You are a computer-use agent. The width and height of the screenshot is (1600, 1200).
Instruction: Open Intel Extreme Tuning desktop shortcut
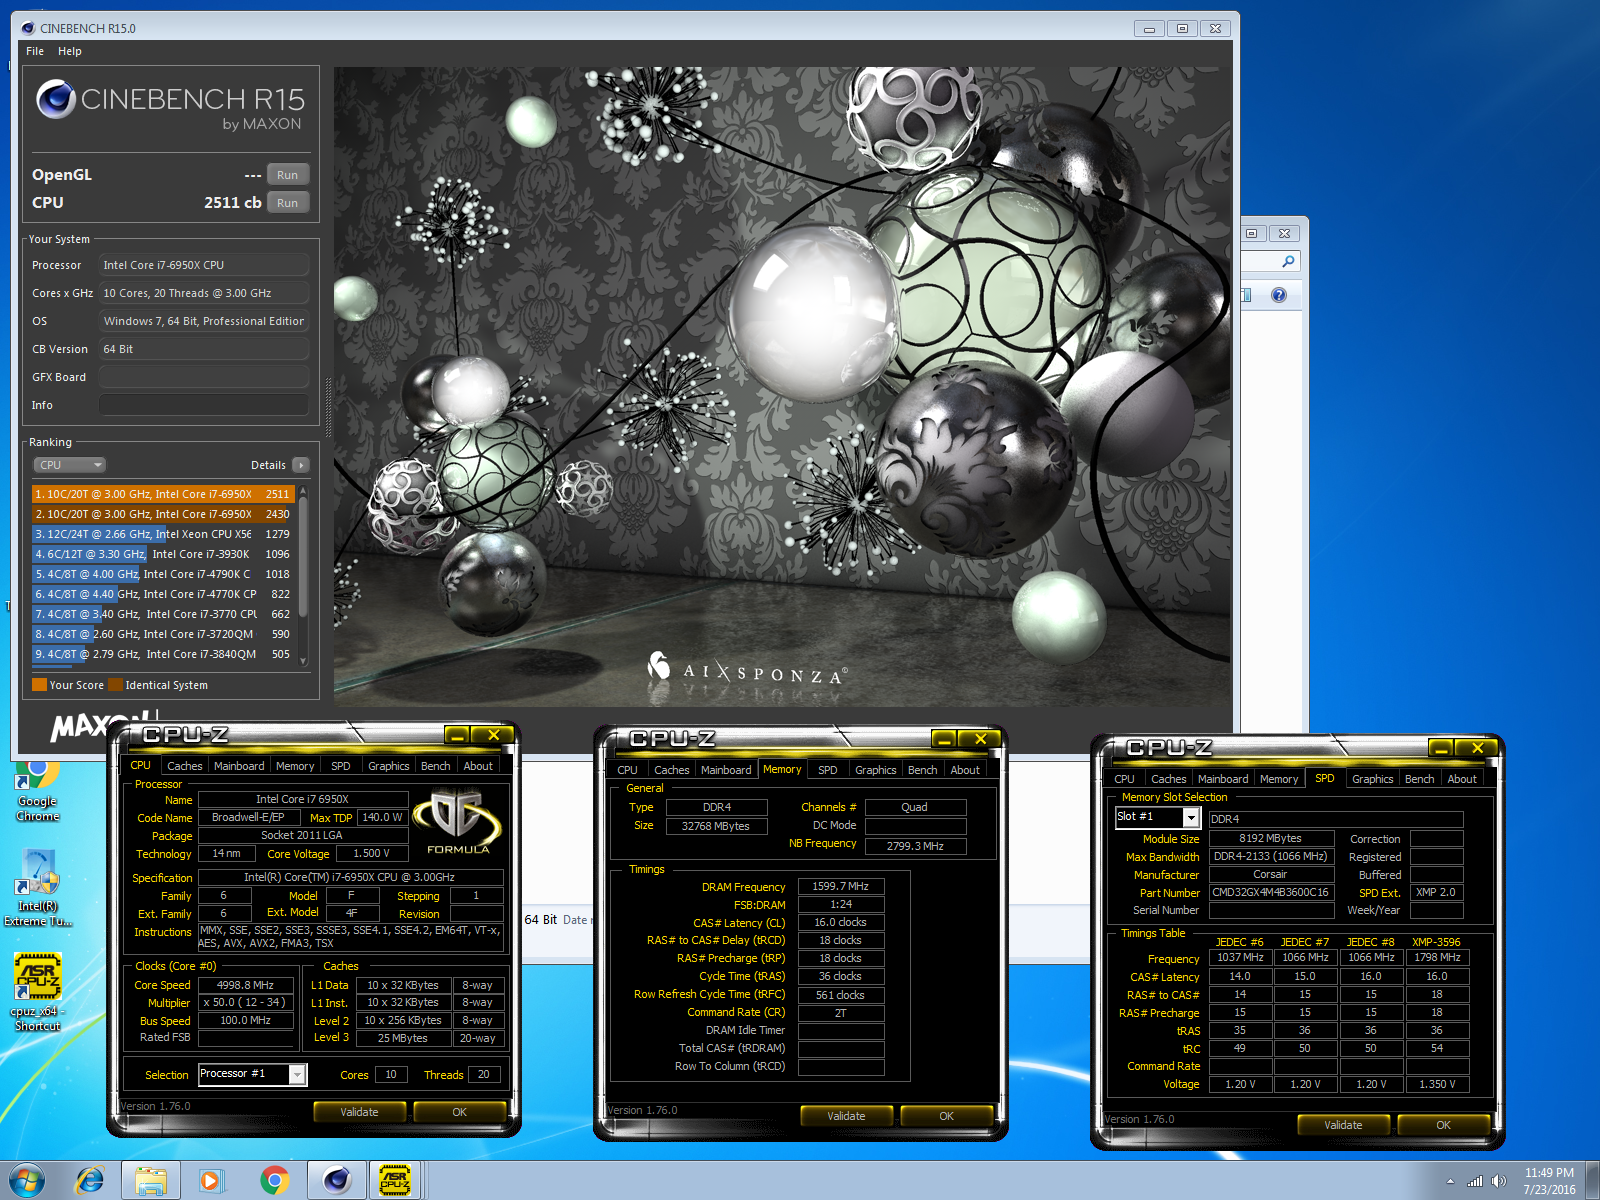click(38, 888)
